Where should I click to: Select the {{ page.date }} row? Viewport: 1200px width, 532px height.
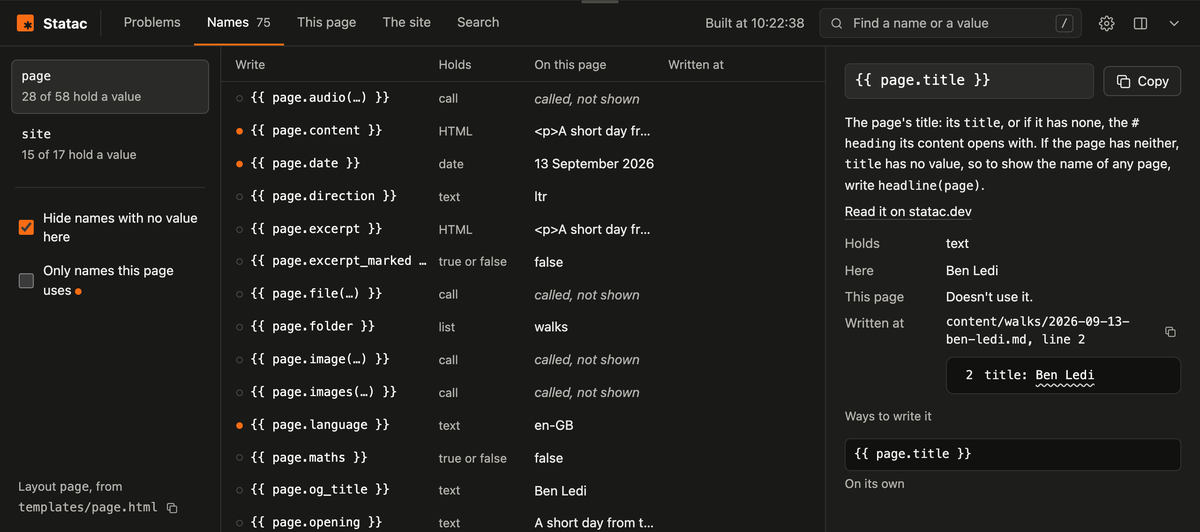[x=522, y=163]
